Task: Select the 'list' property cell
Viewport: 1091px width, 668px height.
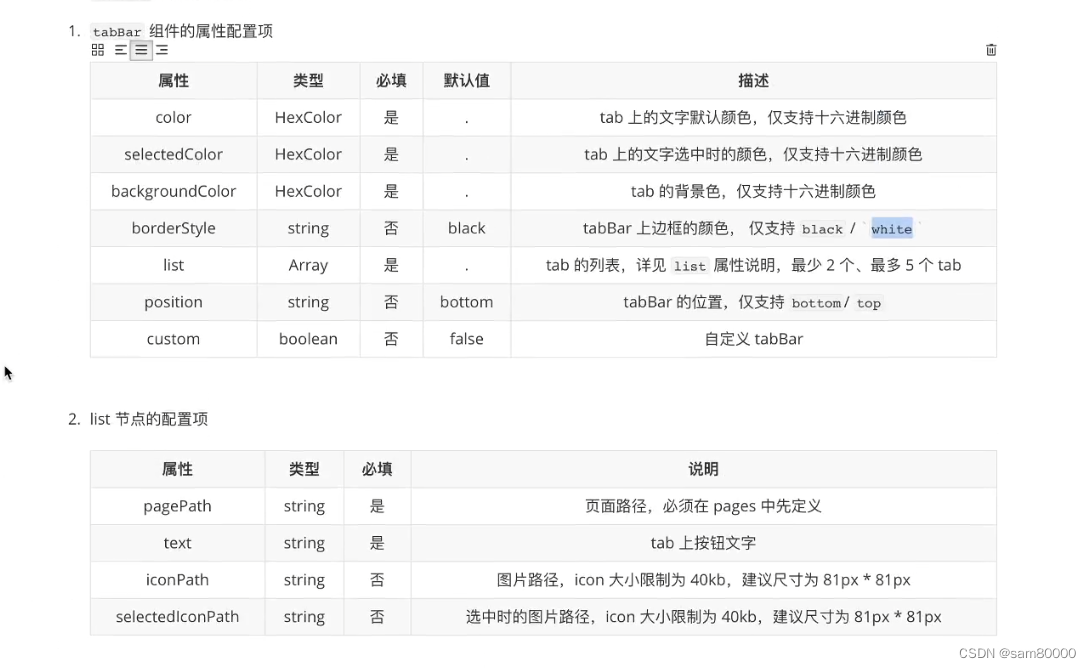Action: tap(173, 265)
